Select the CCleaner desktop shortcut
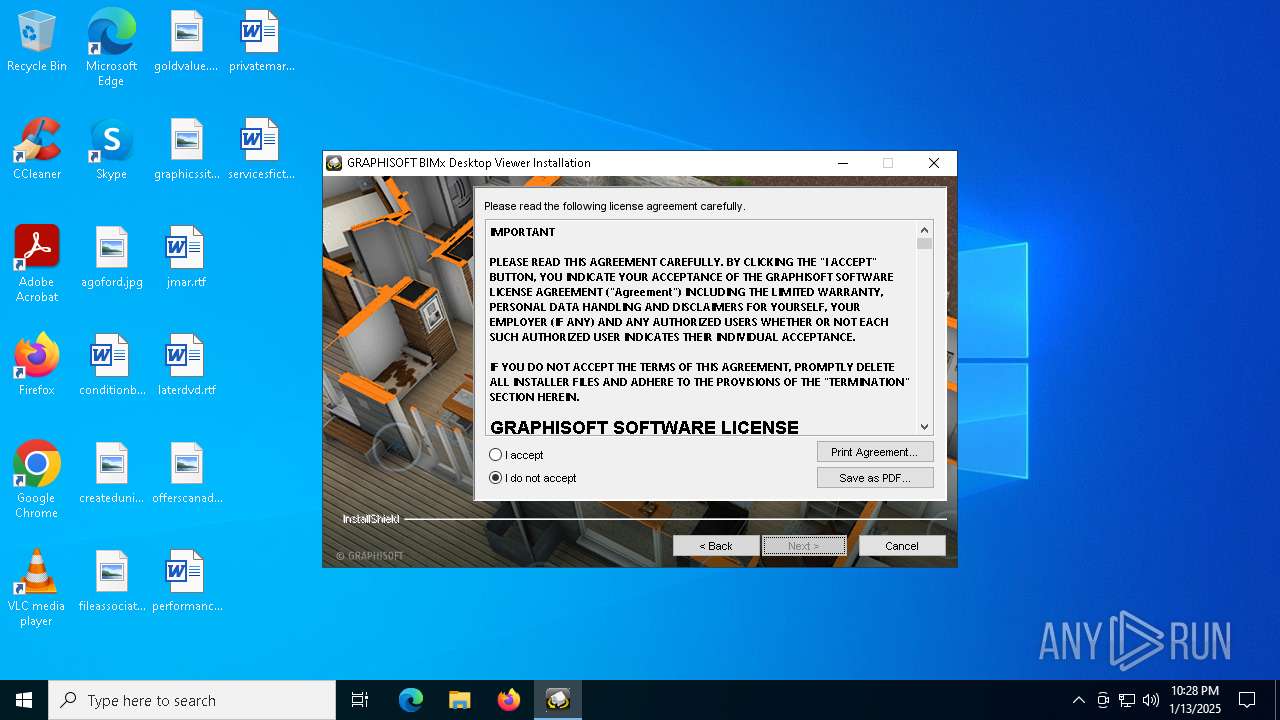This screenshot has height=720, width=1280. [37, 150]
